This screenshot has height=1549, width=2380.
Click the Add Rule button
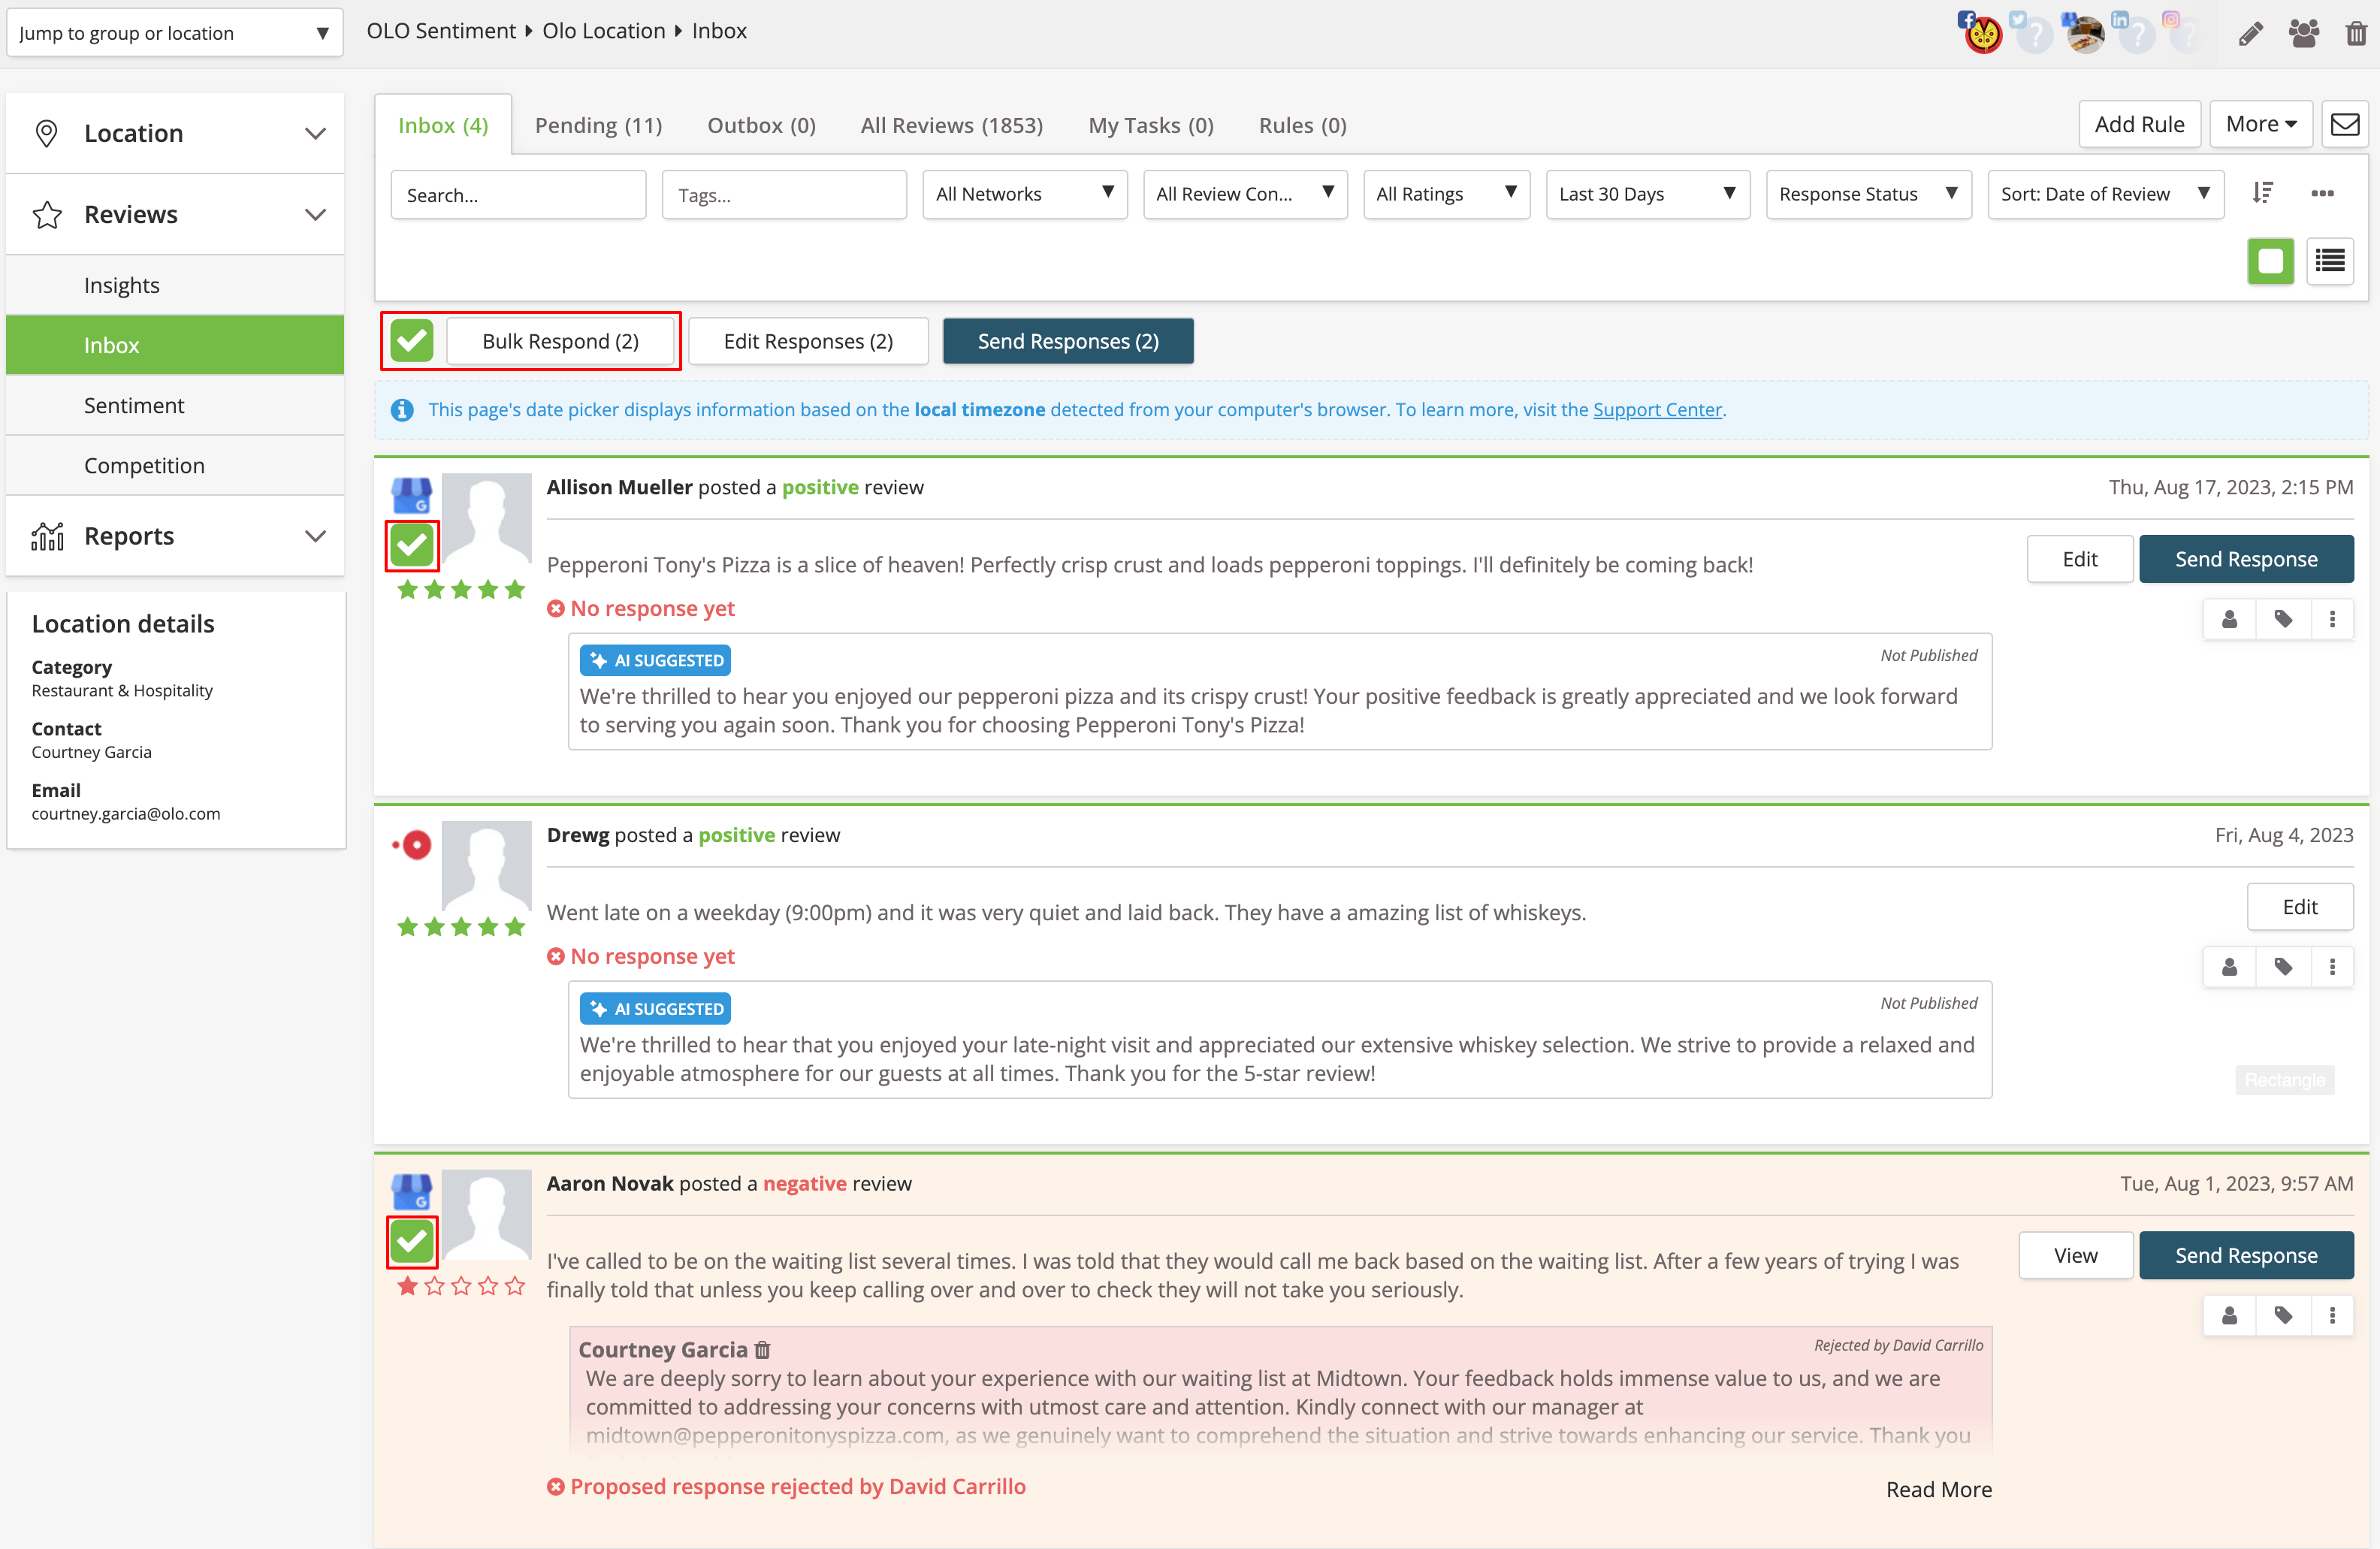[2139, 124]
